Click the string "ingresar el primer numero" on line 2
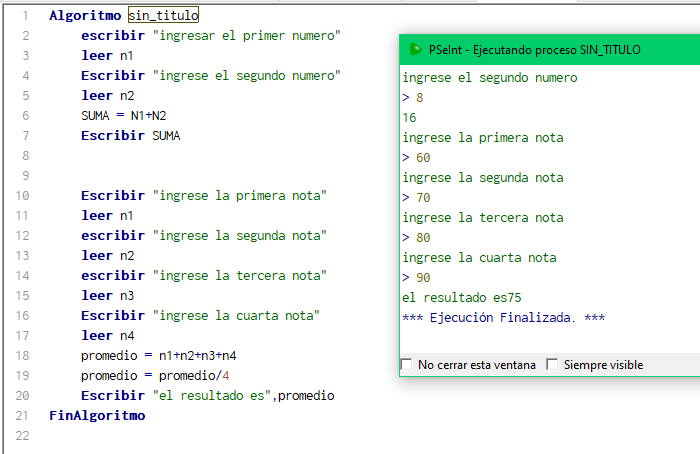 coord(246,36)
